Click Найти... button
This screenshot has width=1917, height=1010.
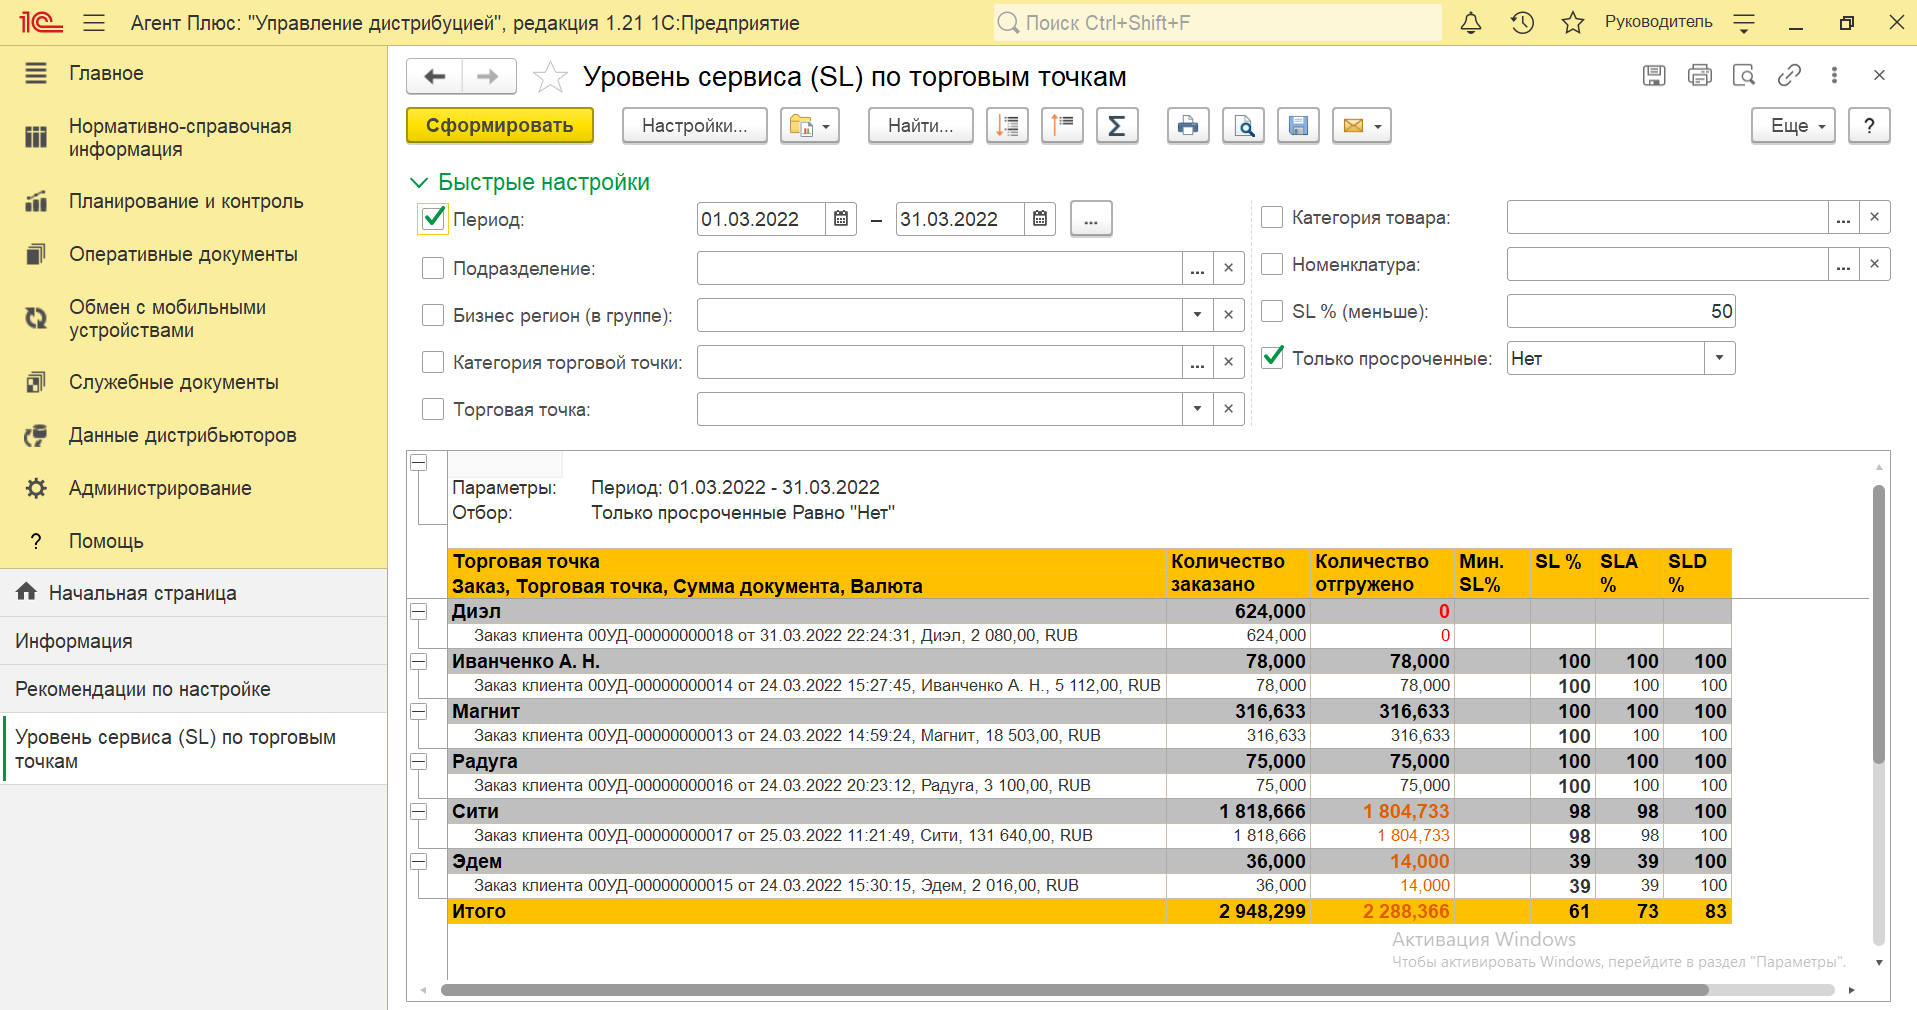[x=921, y=126]
